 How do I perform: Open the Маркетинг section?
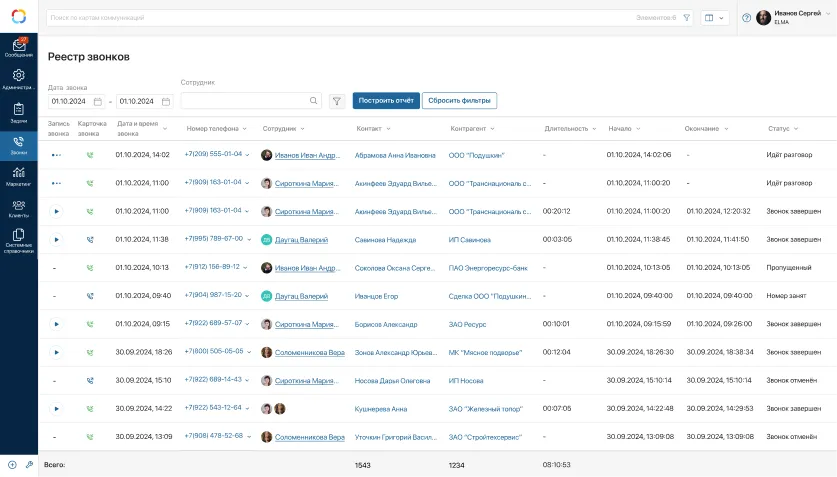19,176
